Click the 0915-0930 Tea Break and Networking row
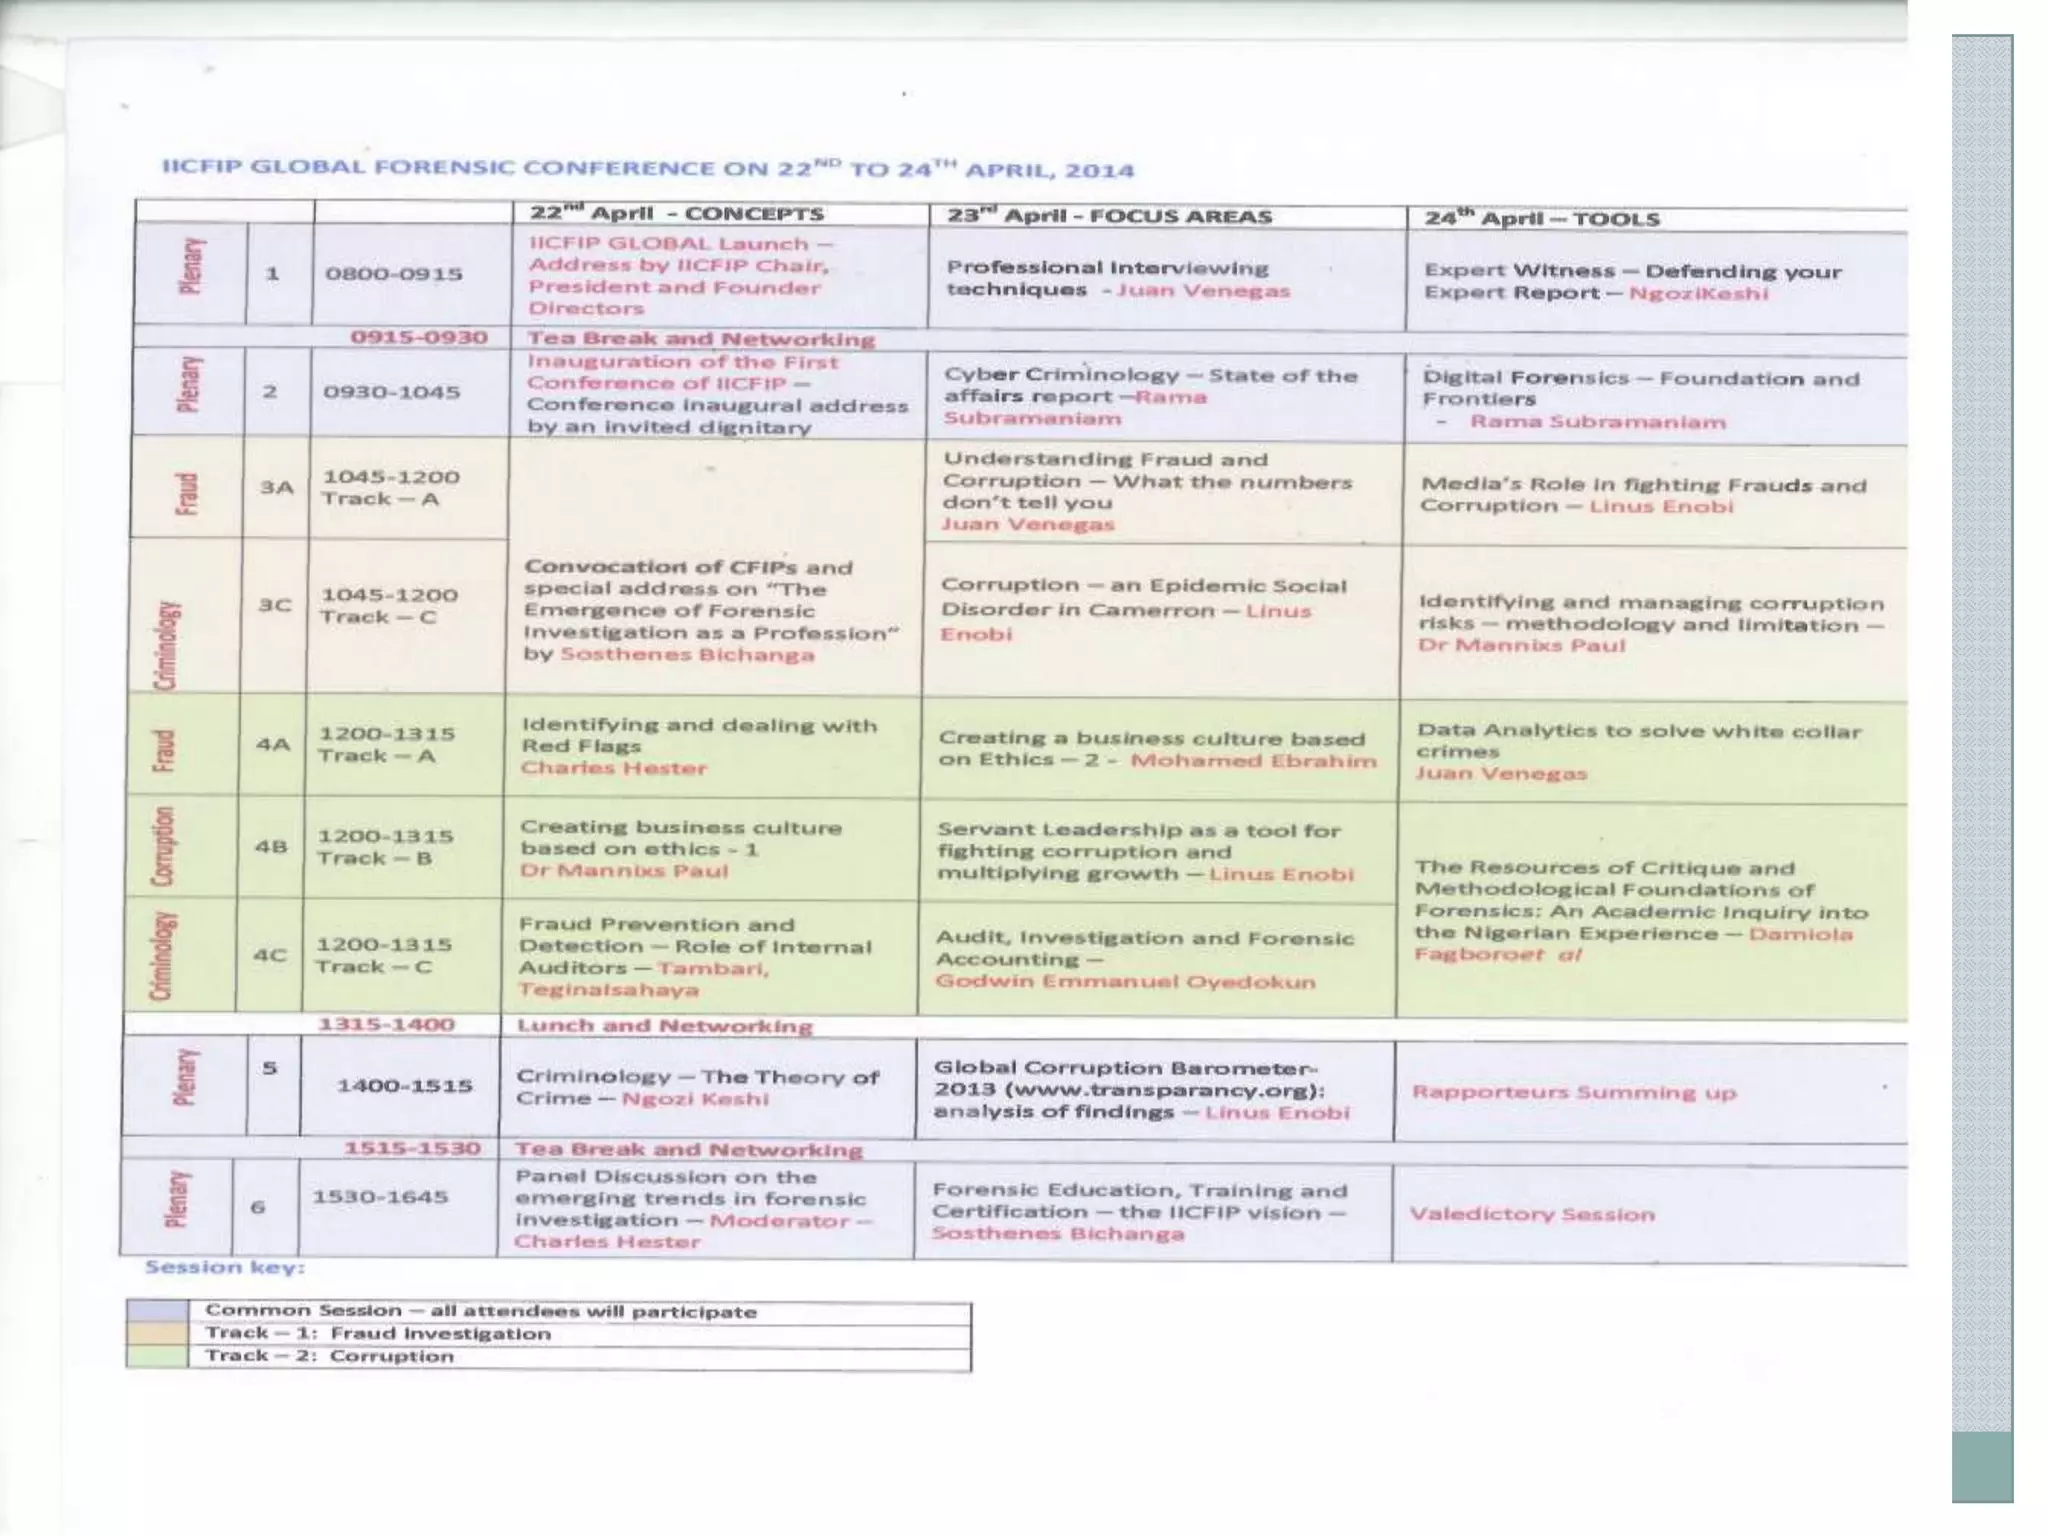Screen dimensions: 2048x1536 pos(700,339)
